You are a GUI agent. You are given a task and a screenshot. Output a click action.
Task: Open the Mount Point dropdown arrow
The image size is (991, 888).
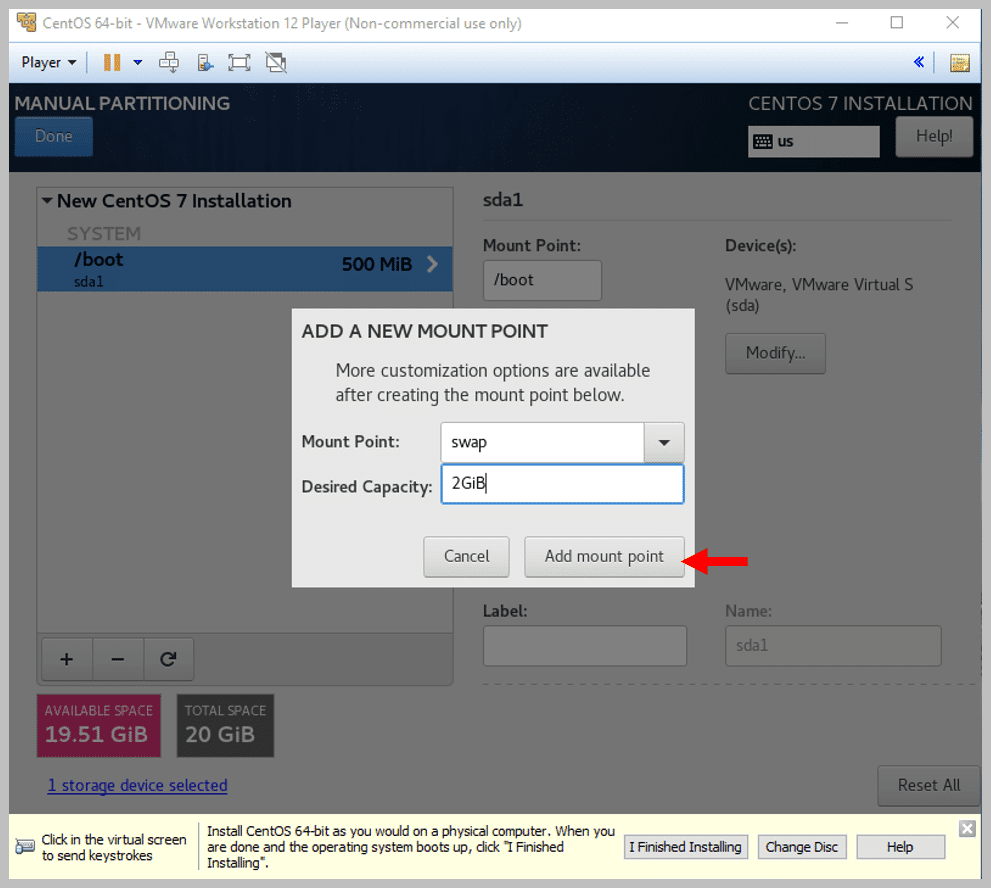(664, 442)
